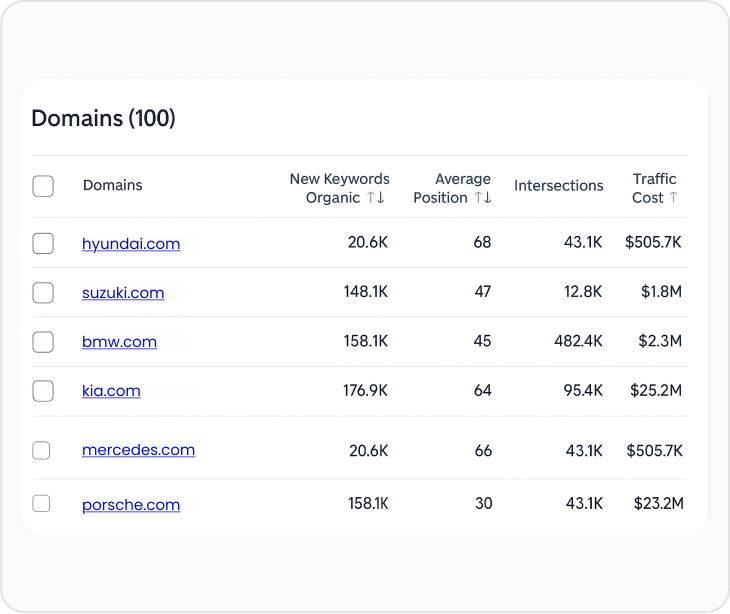
Task: Open the hyundai.com domain link
Action: [x=131, y=243]
